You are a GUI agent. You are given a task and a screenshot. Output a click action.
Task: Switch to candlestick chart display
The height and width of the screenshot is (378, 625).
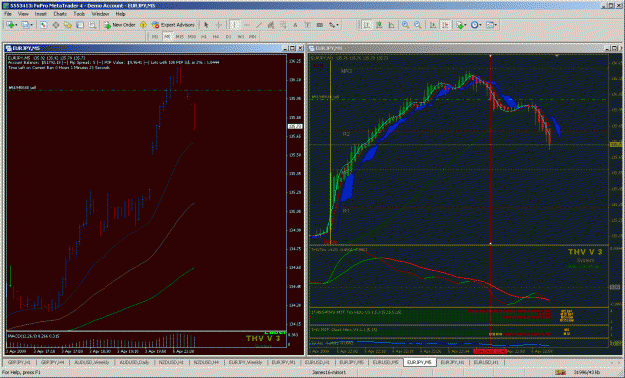tap(379, 25)
